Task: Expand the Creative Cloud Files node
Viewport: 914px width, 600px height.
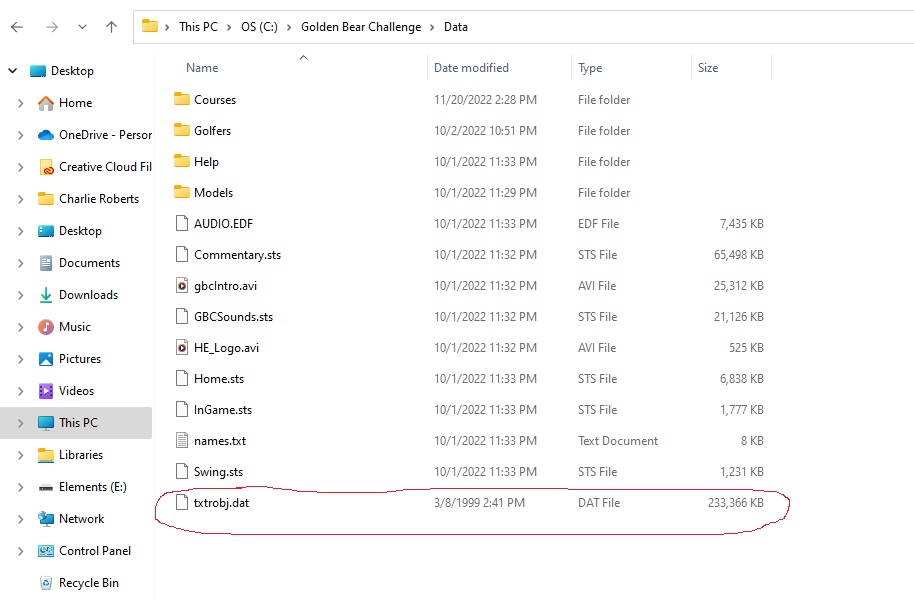Action: (21, 167)
